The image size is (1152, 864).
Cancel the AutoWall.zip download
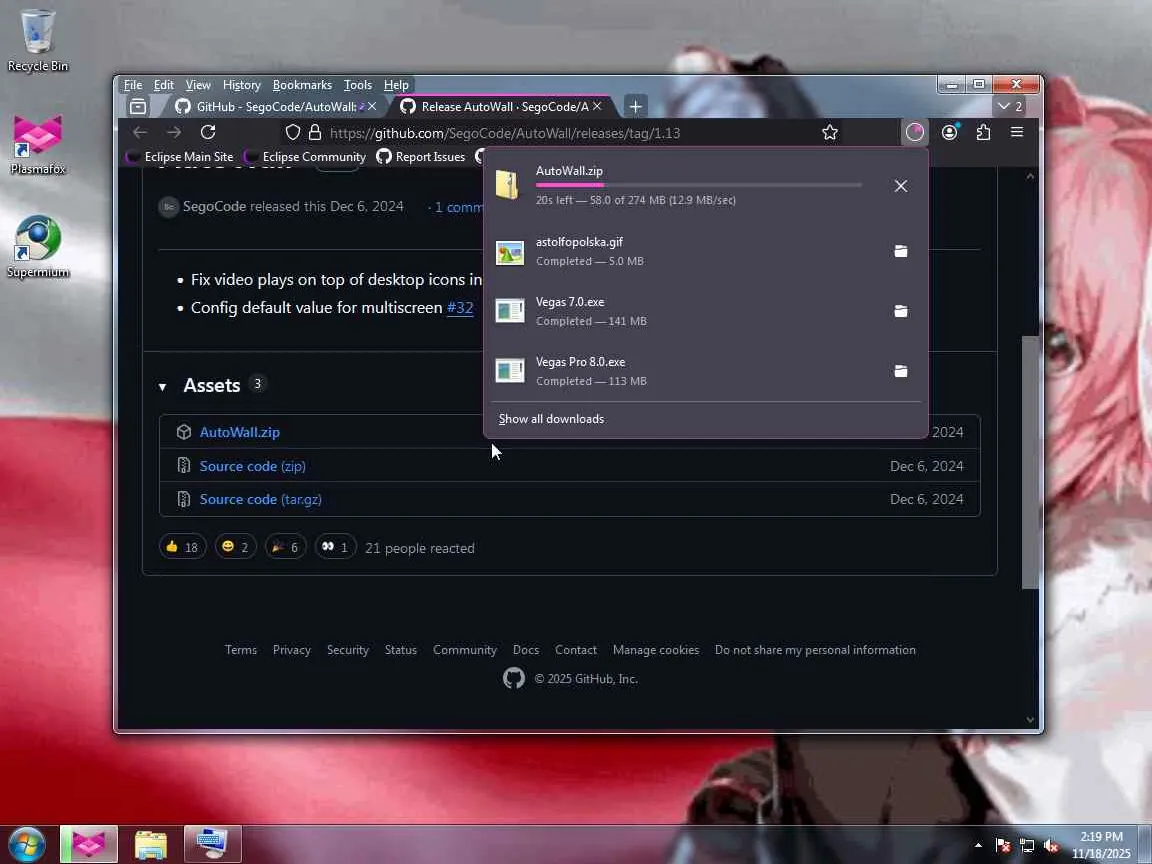pyautogui.click(x=901, y=186)
